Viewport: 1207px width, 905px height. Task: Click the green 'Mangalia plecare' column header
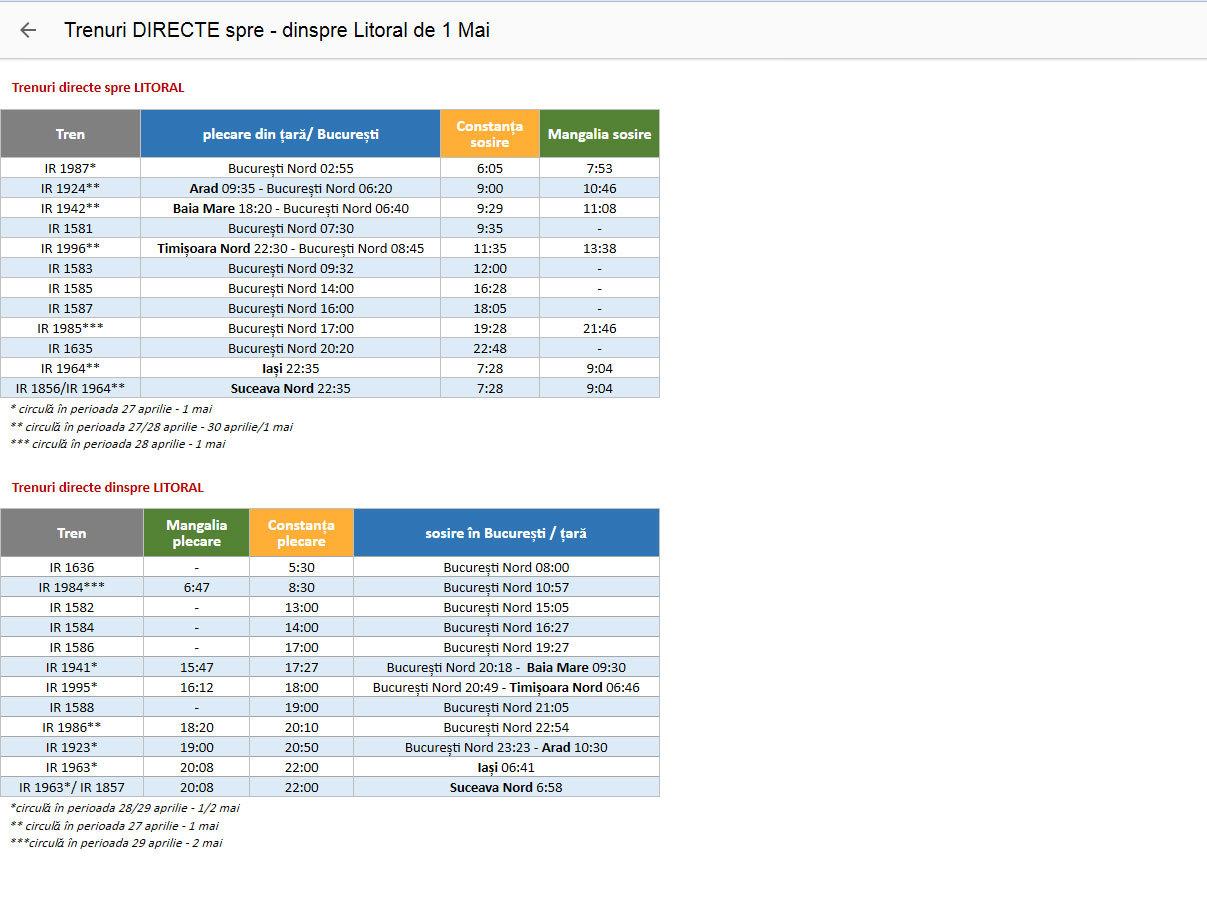tap(196, 533)
